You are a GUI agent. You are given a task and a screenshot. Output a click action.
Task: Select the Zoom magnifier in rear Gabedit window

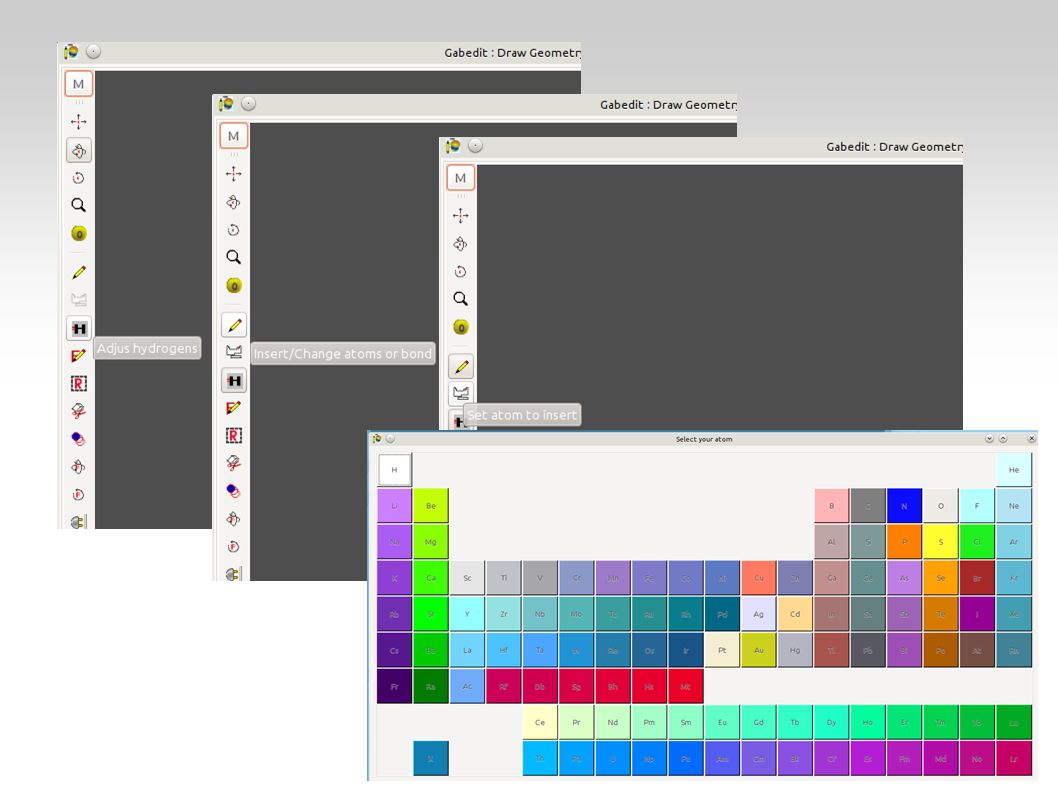point(79,205)
